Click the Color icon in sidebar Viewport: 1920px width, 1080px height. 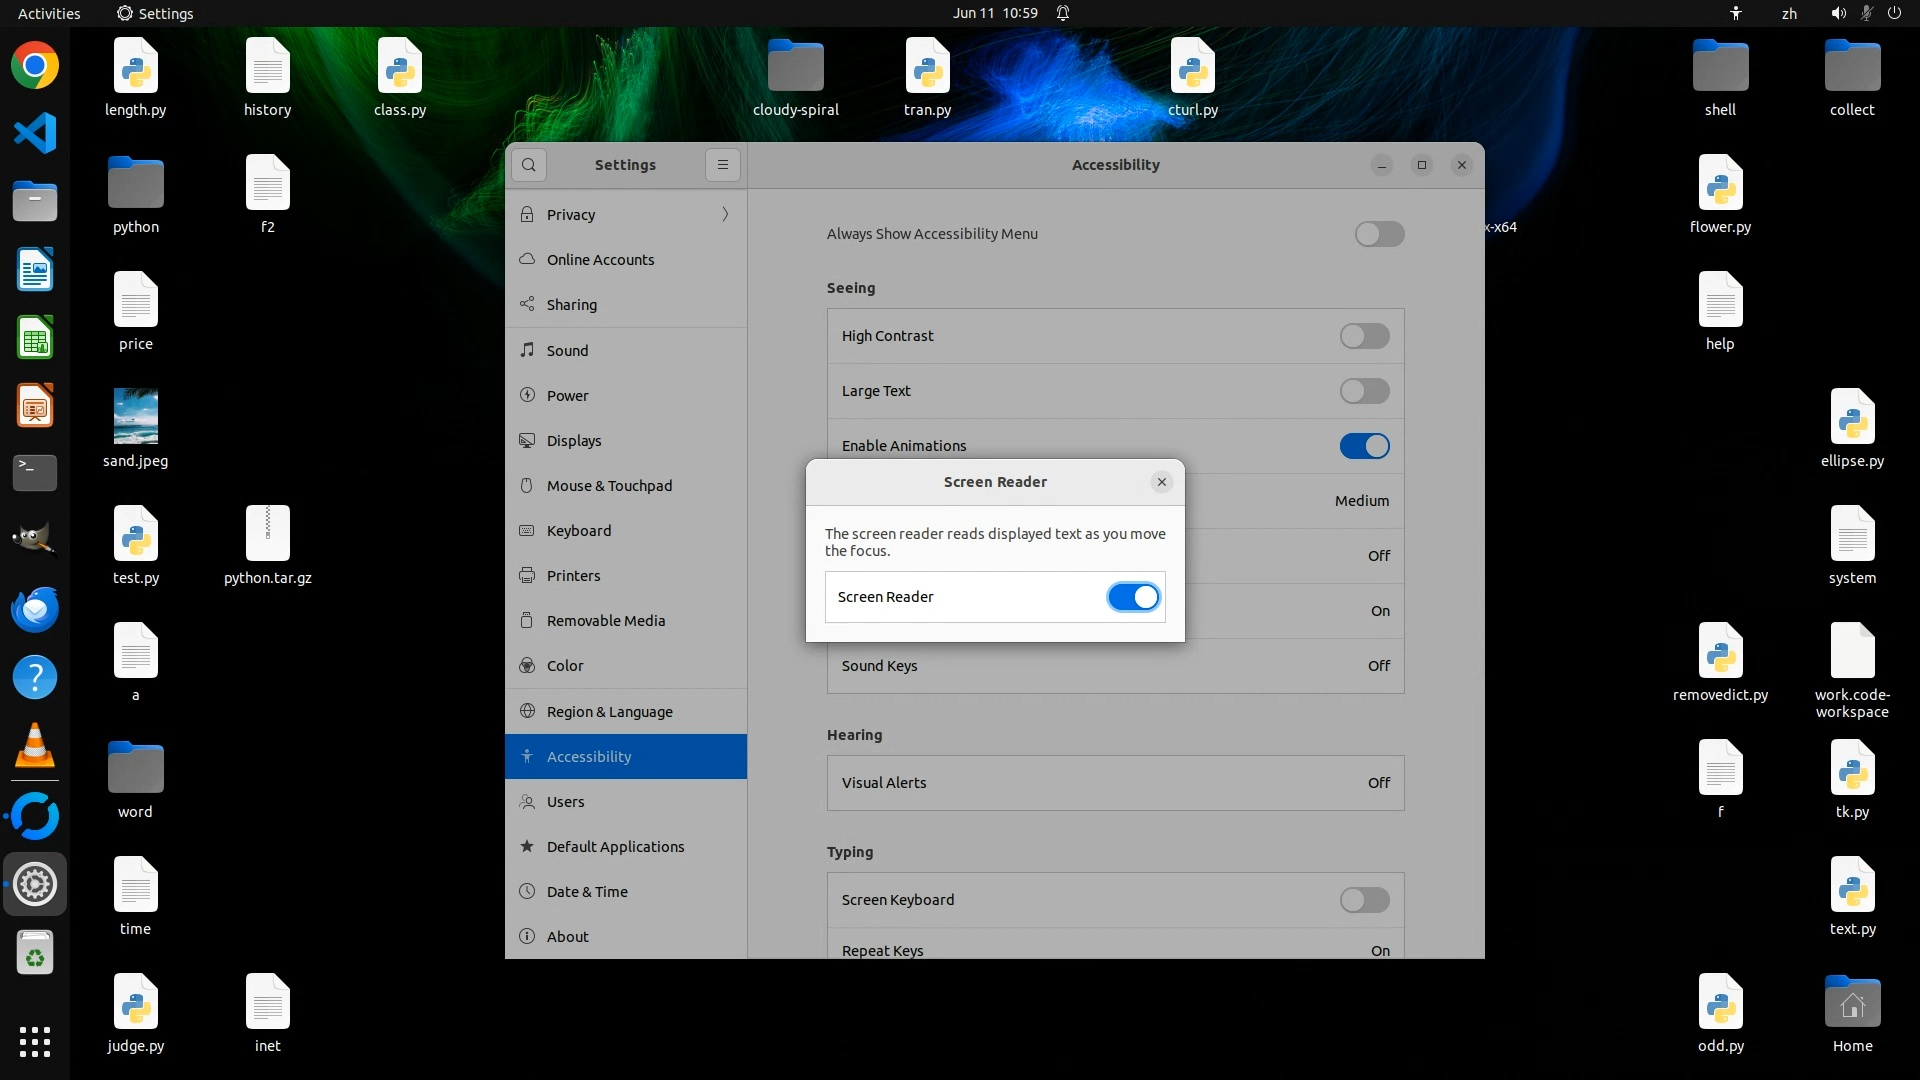tap(527, 666)
